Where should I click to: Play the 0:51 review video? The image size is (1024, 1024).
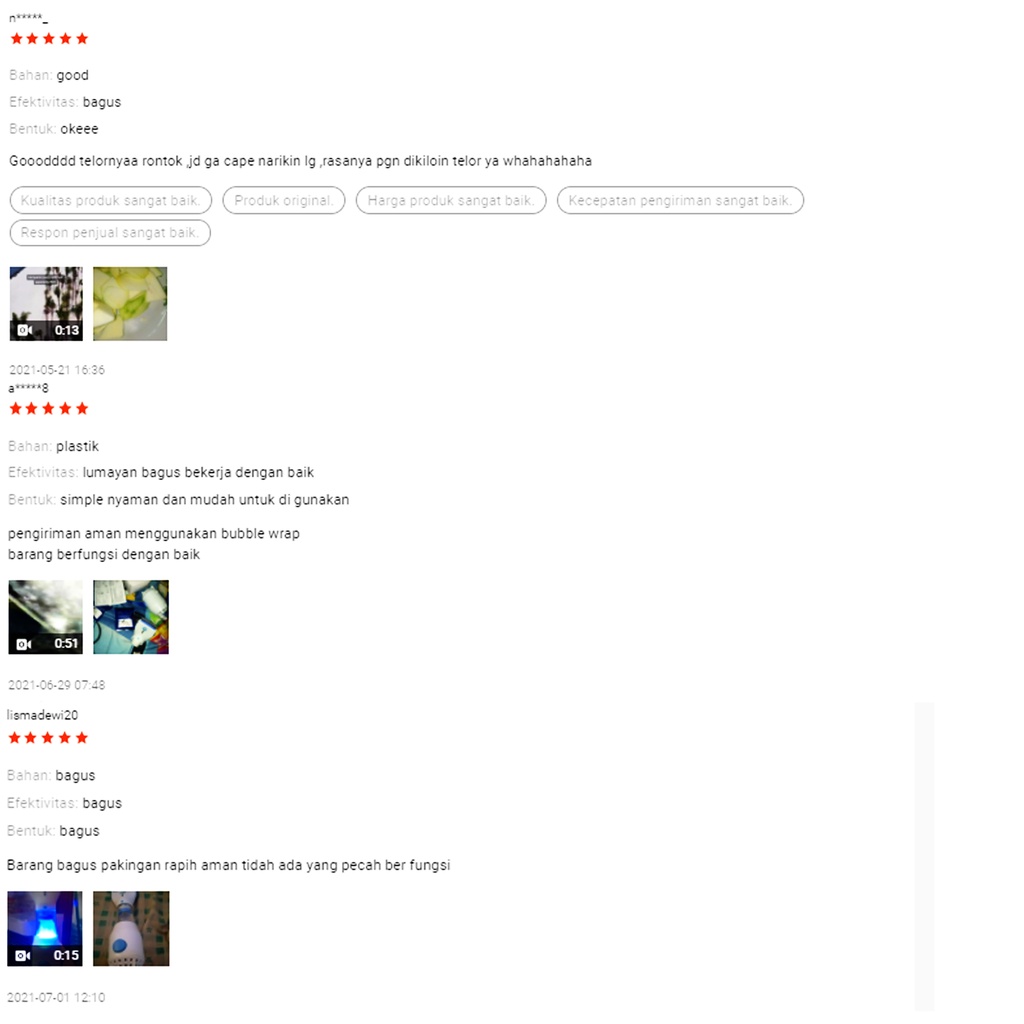click(x=46, y=617)
